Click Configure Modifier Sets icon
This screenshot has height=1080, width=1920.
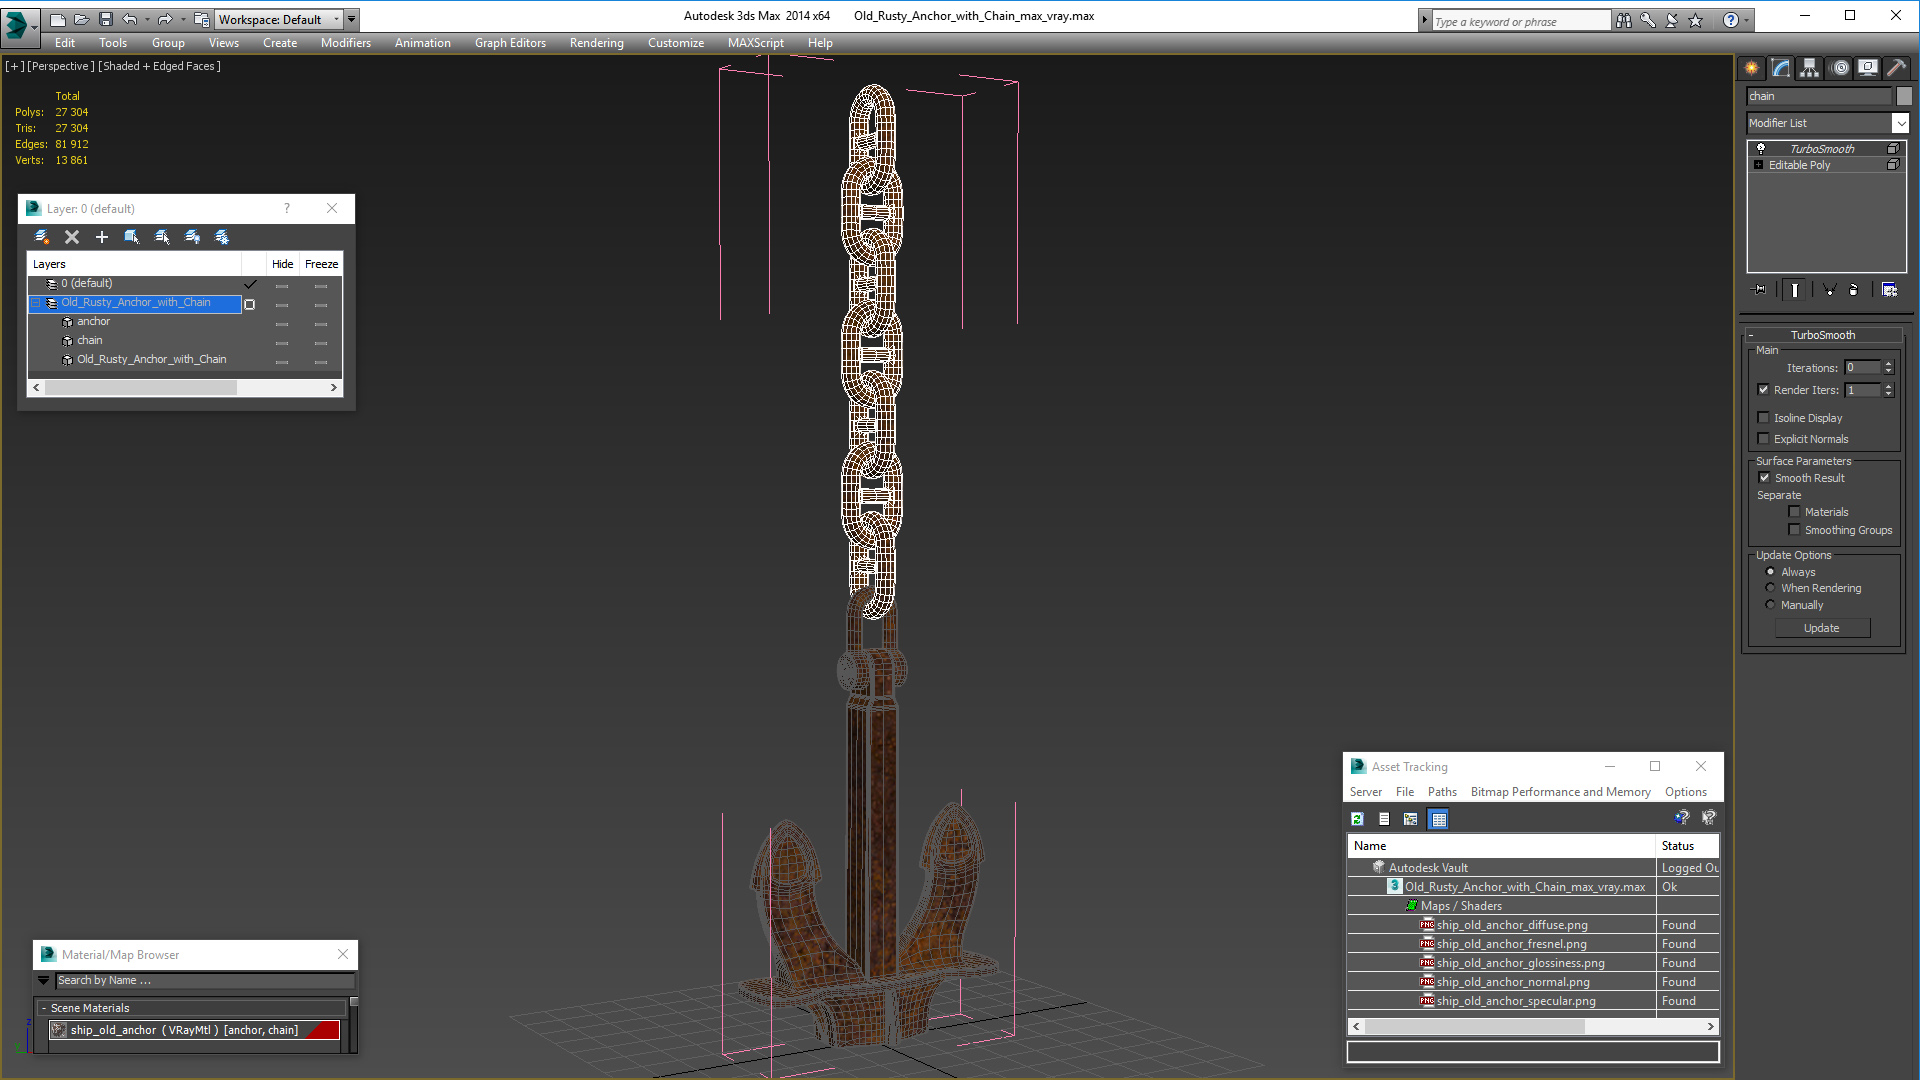click(x=1889, y=290)
